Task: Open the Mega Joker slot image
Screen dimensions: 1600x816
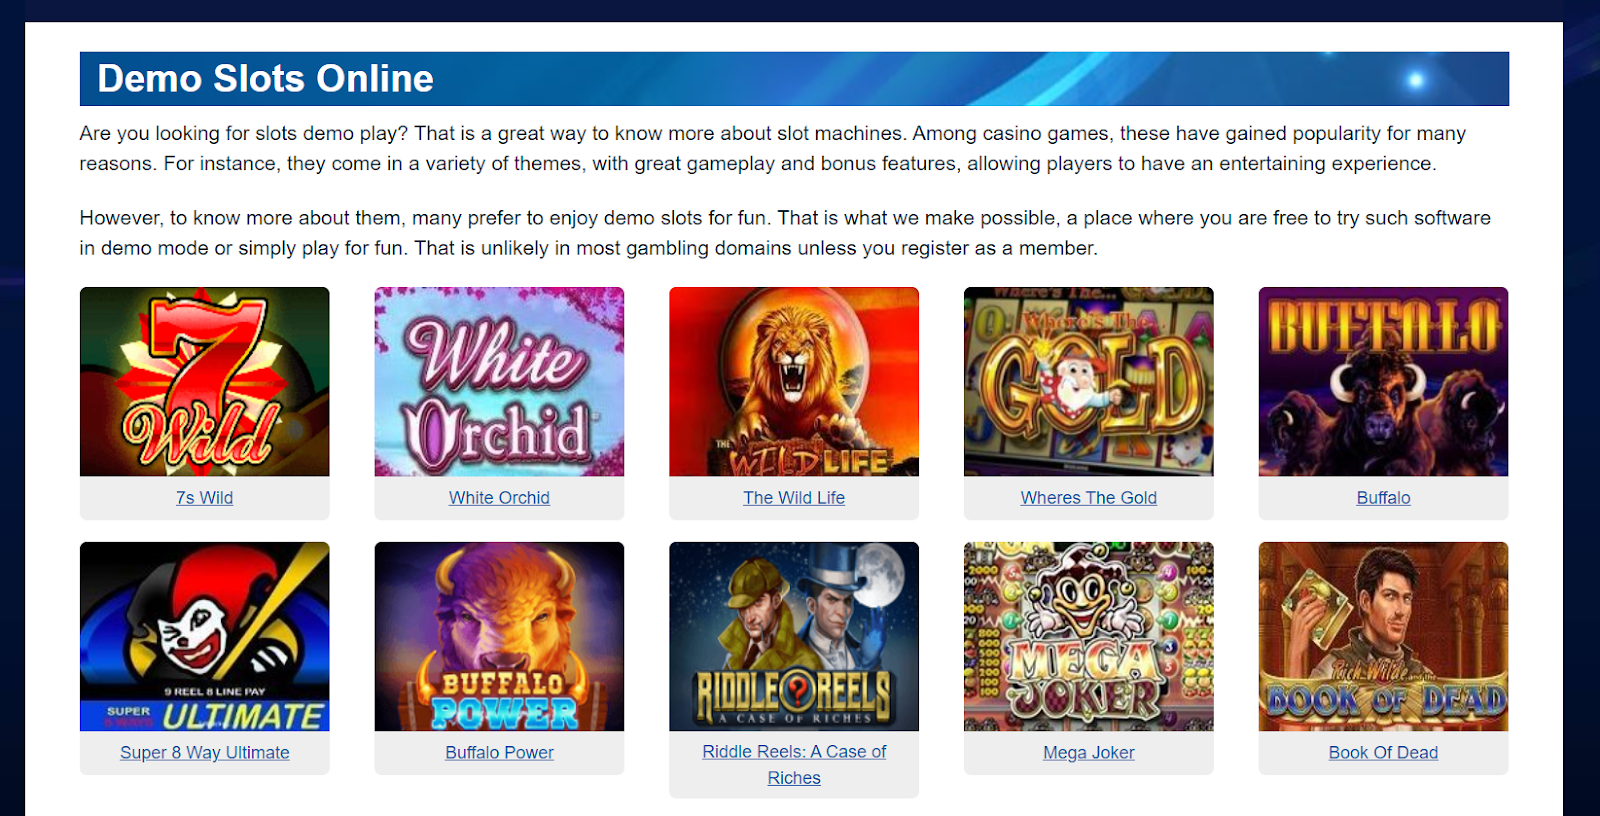Action: coord(1089,636)
